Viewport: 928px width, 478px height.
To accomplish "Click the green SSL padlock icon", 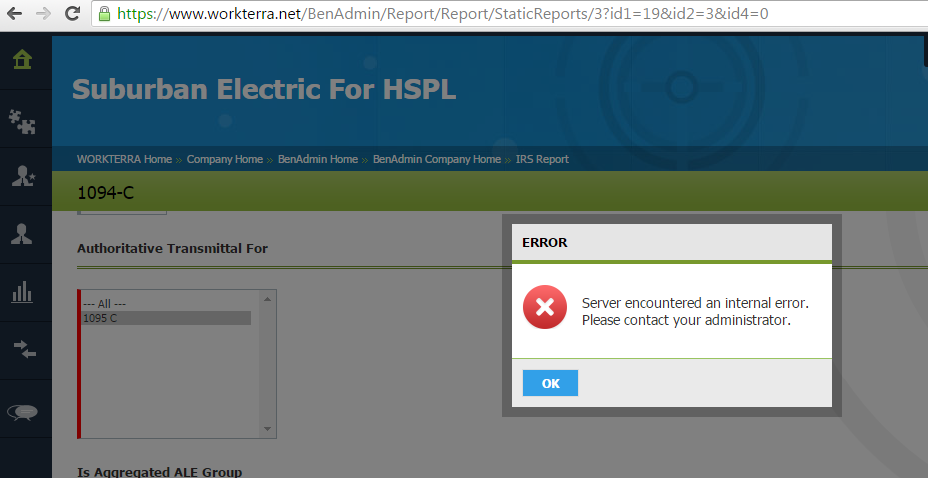I will pyautogui.click(x=104, y=14).
